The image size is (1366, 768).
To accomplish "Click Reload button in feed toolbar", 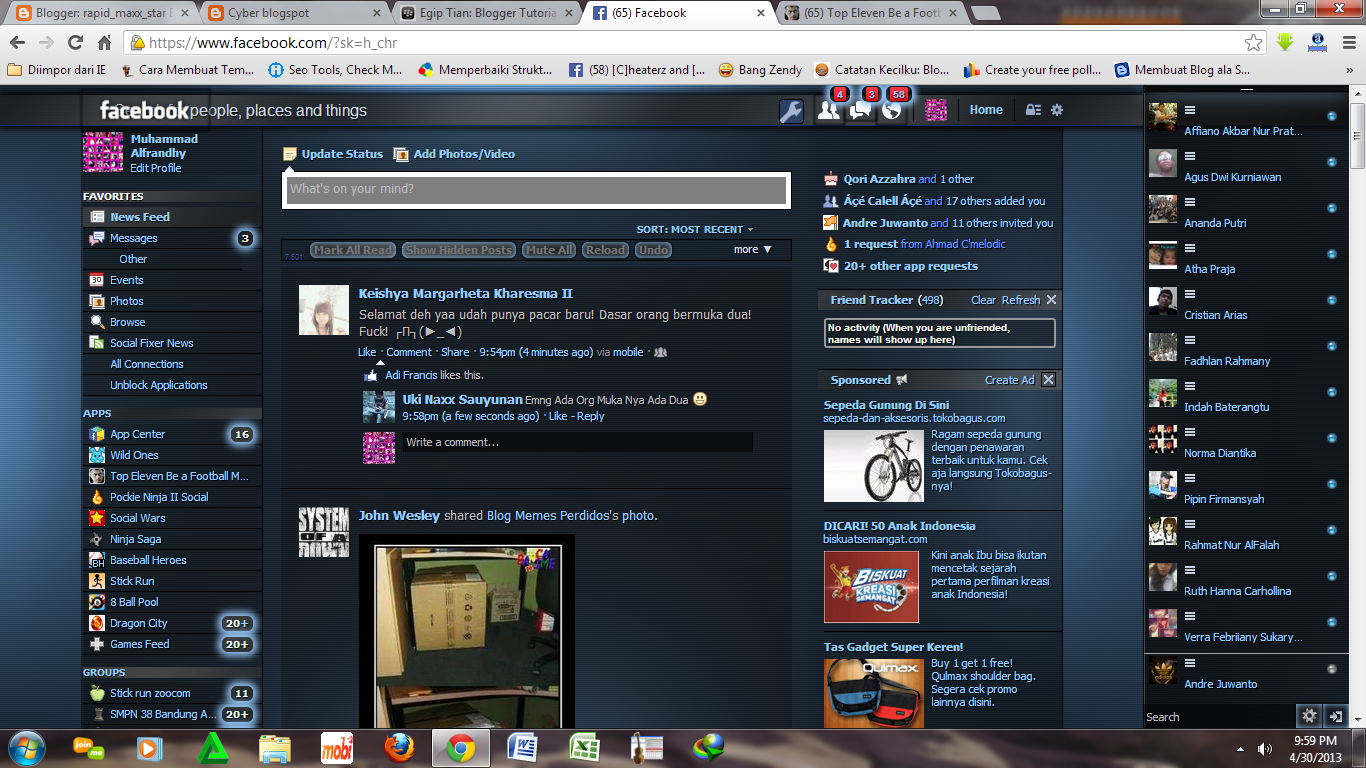I will (605, 250).
